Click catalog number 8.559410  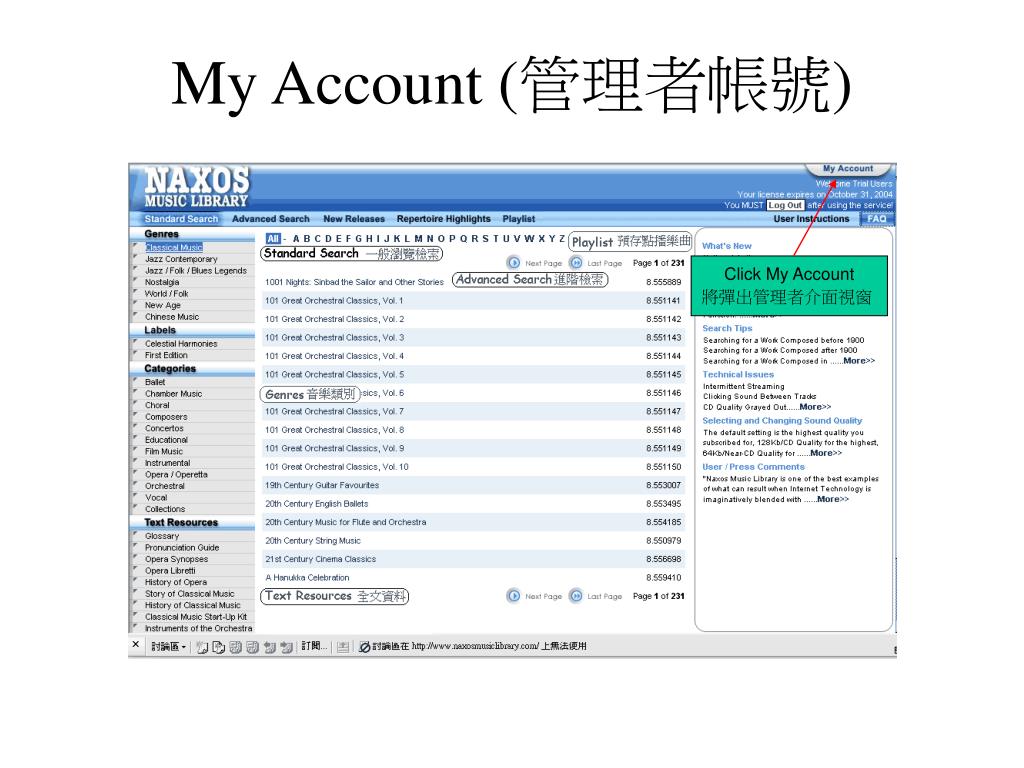pos(664,577)
